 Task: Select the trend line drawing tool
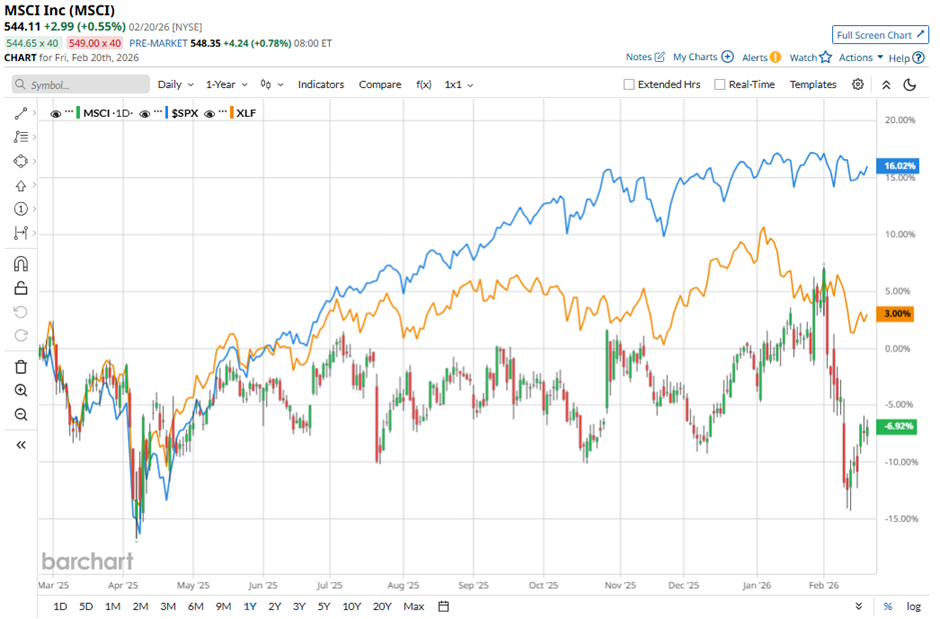click(20, 113)
